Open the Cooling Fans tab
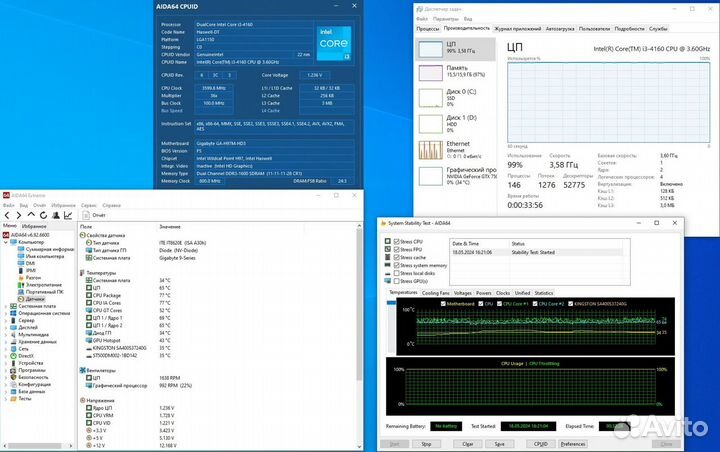Image resolution: width=720 pixels, height=452 pixels. 435,293
